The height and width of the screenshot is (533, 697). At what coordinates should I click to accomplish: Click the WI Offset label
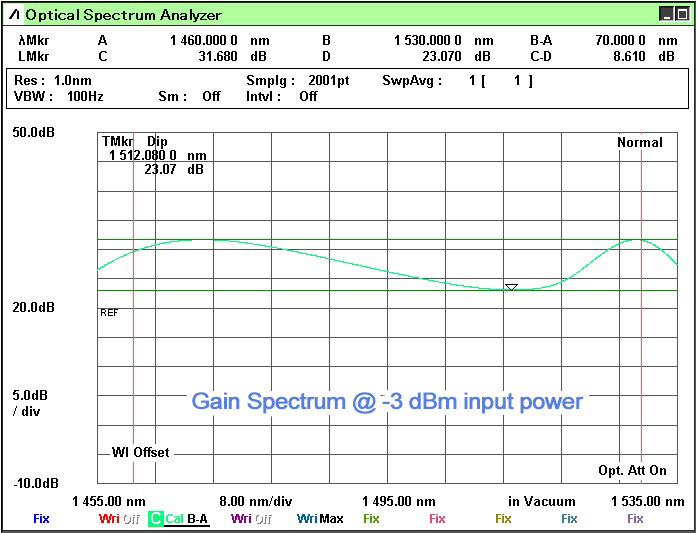click(139, 453)
